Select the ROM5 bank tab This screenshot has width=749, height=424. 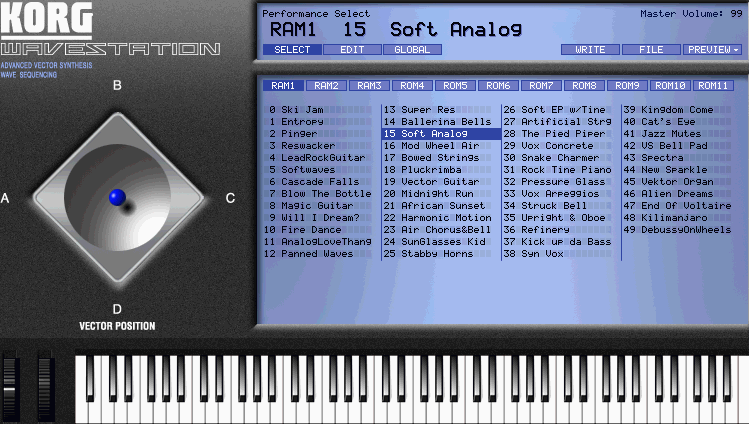[455, 85]
